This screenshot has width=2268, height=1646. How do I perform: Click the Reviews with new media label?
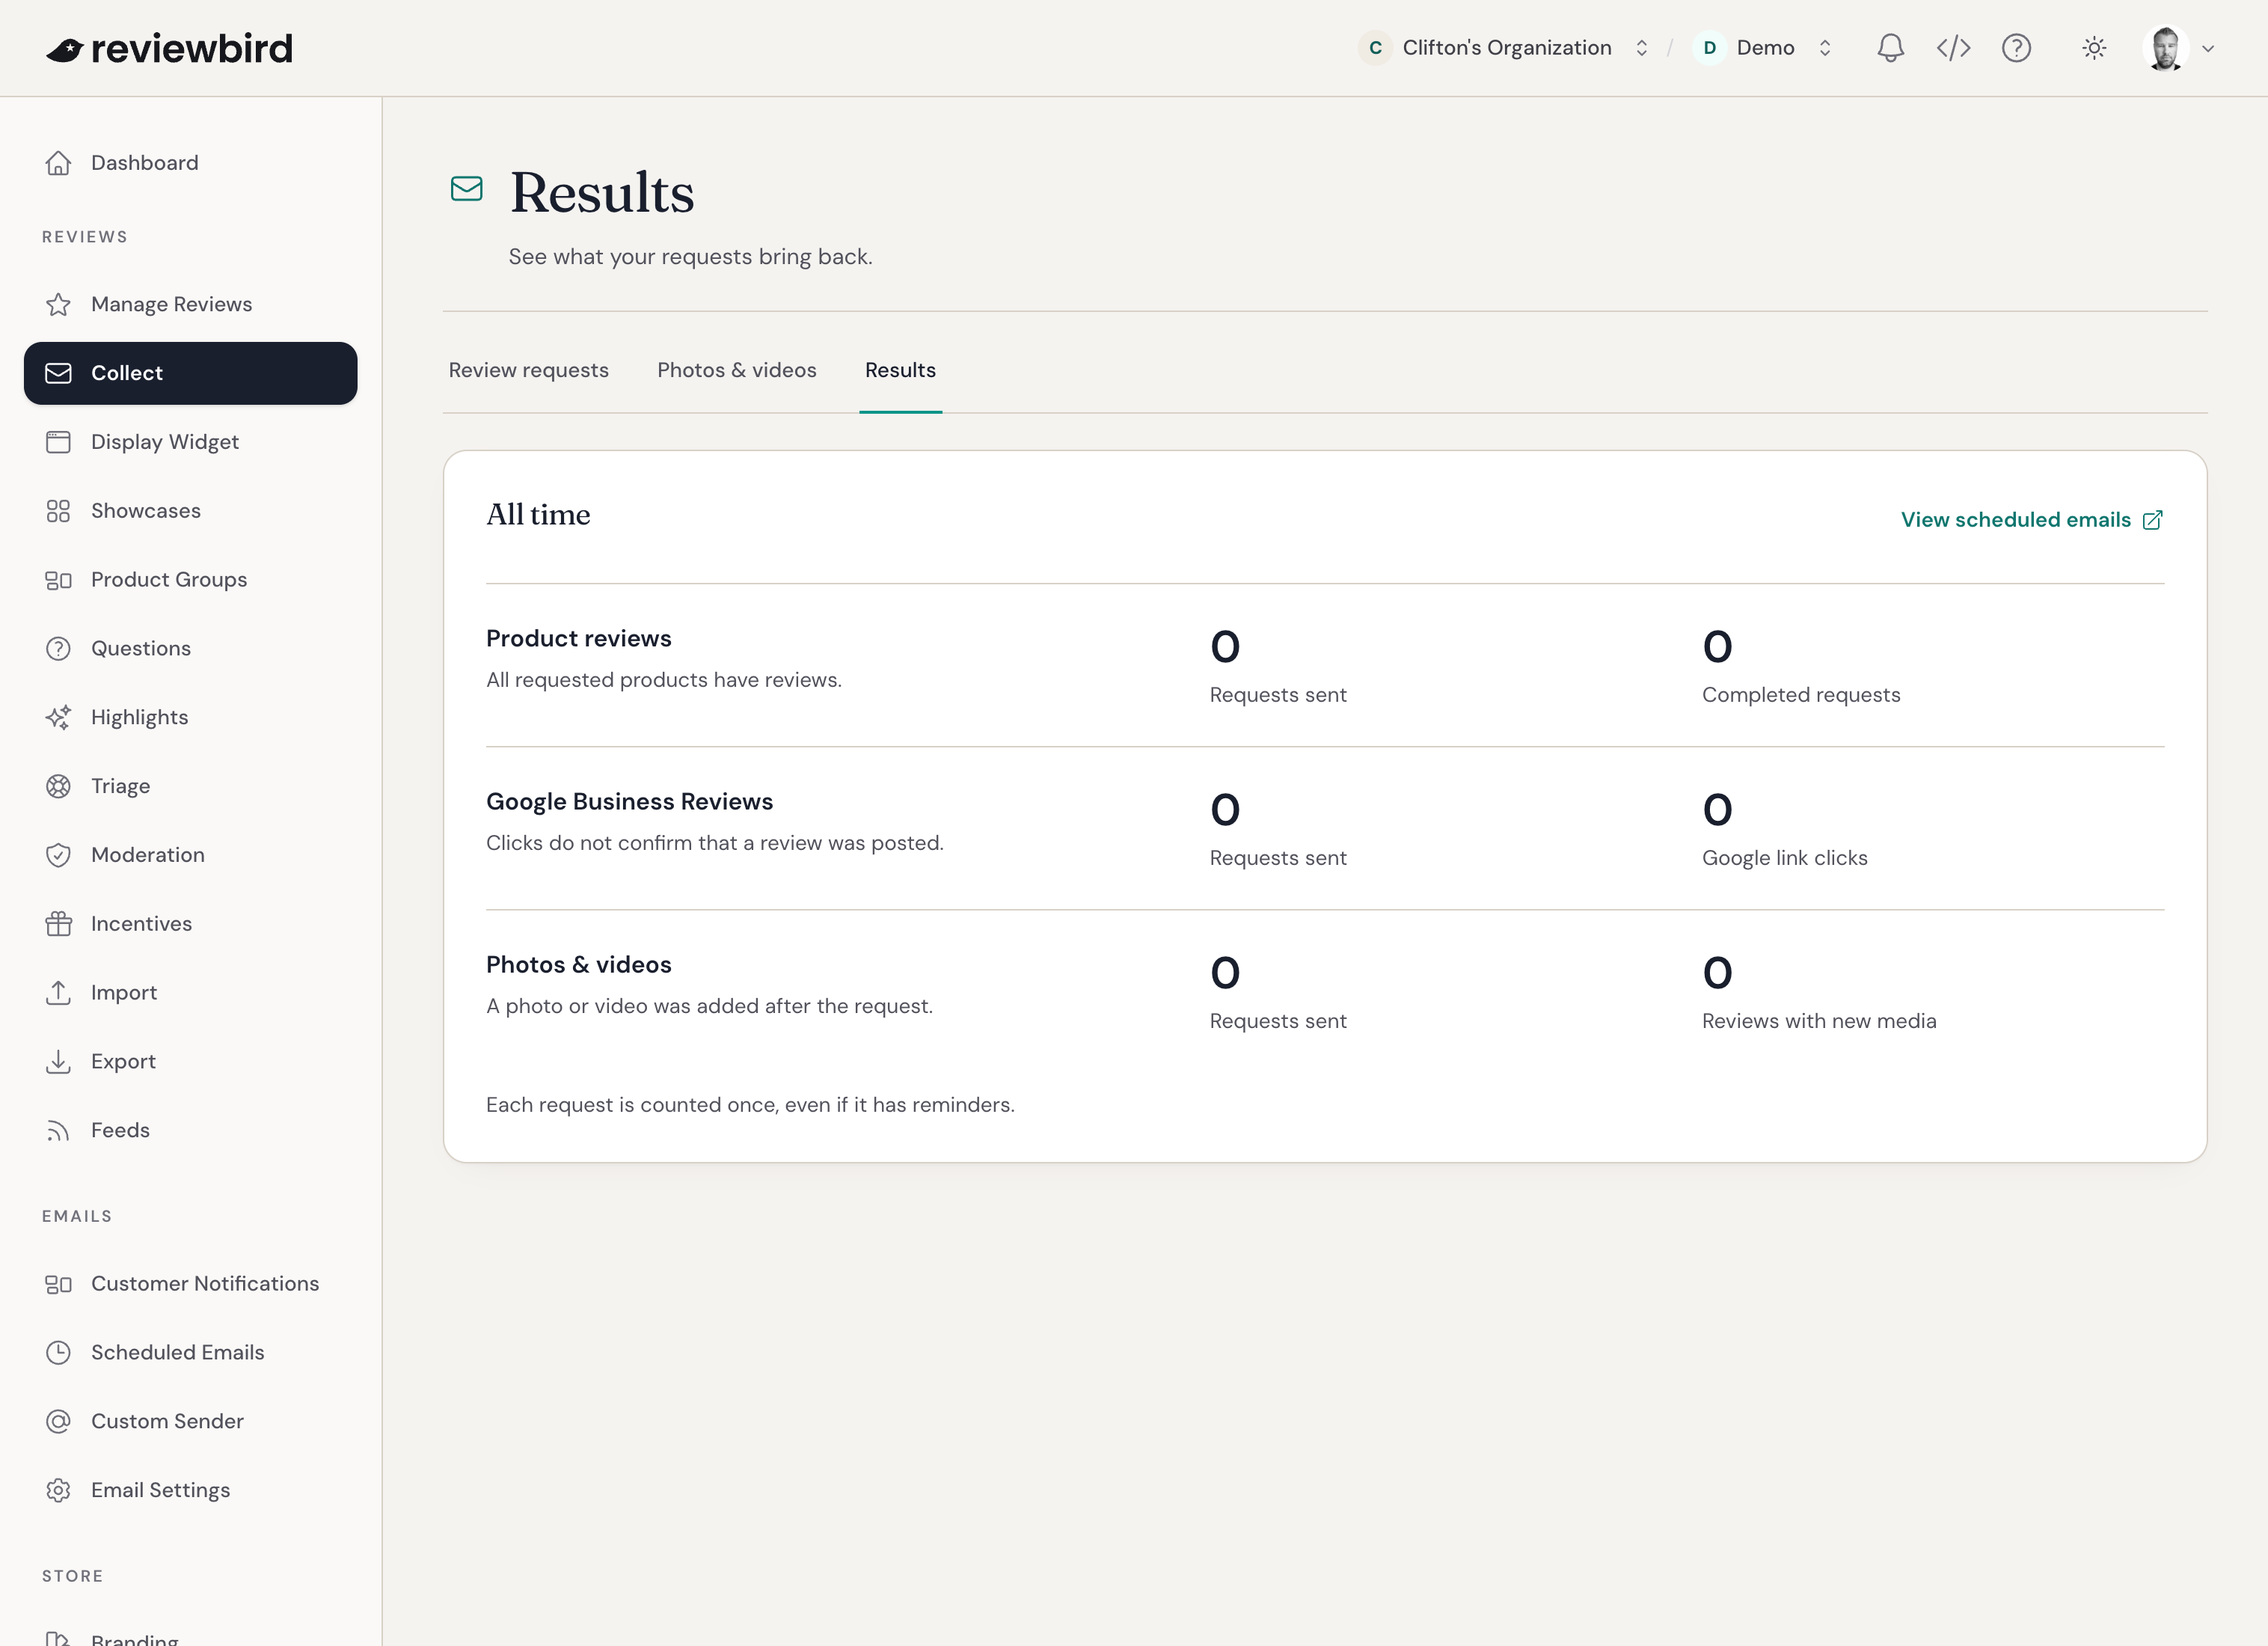(x=1819, y=1021)
